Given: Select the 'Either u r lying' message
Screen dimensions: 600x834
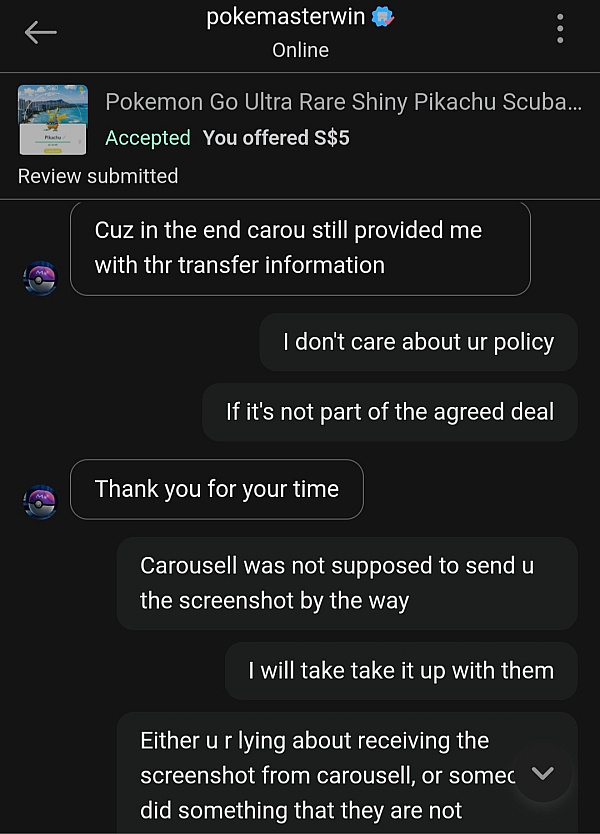Looking at the screenshot, I should point(347,773).
